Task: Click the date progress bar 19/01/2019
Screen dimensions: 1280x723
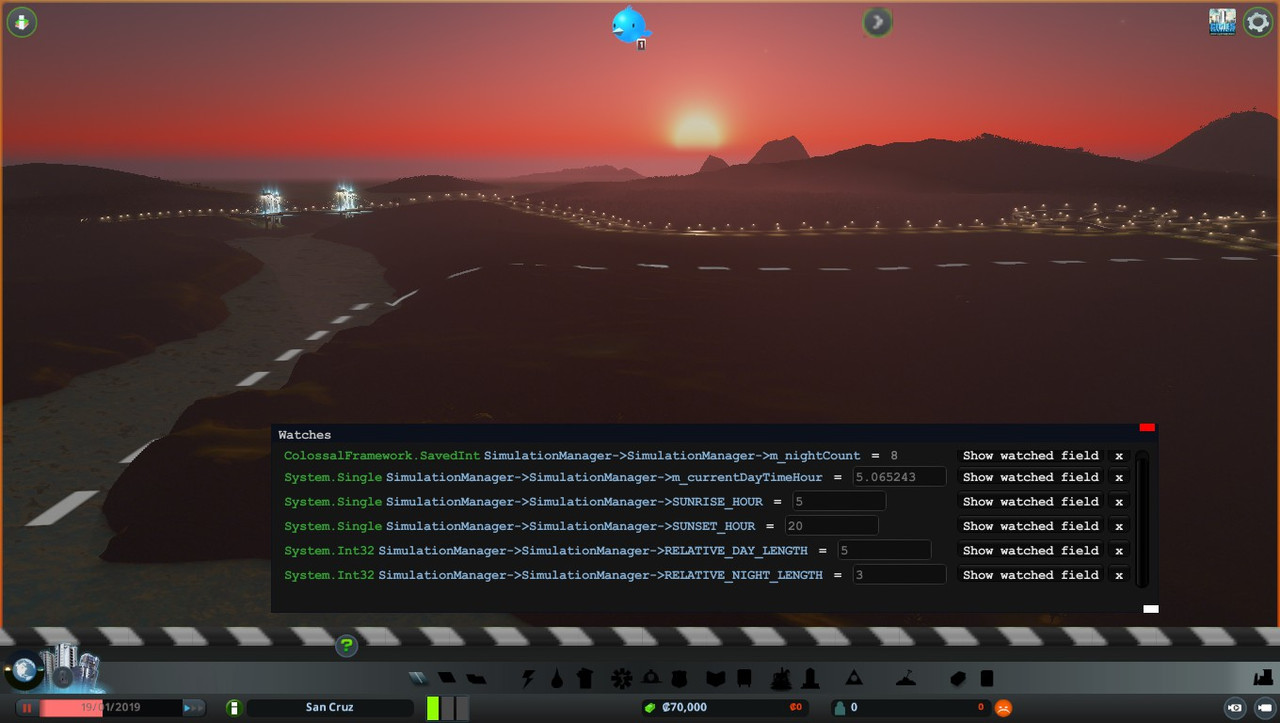Action: (110, 707)
